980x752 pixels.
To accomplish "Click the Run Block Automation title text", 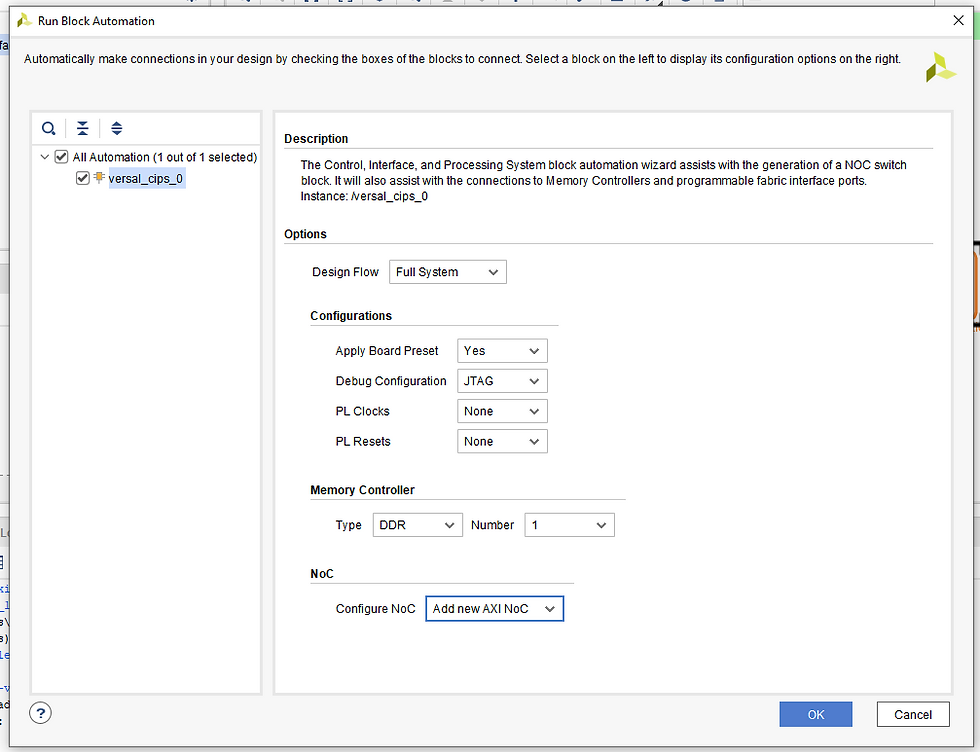I will 96,21.
